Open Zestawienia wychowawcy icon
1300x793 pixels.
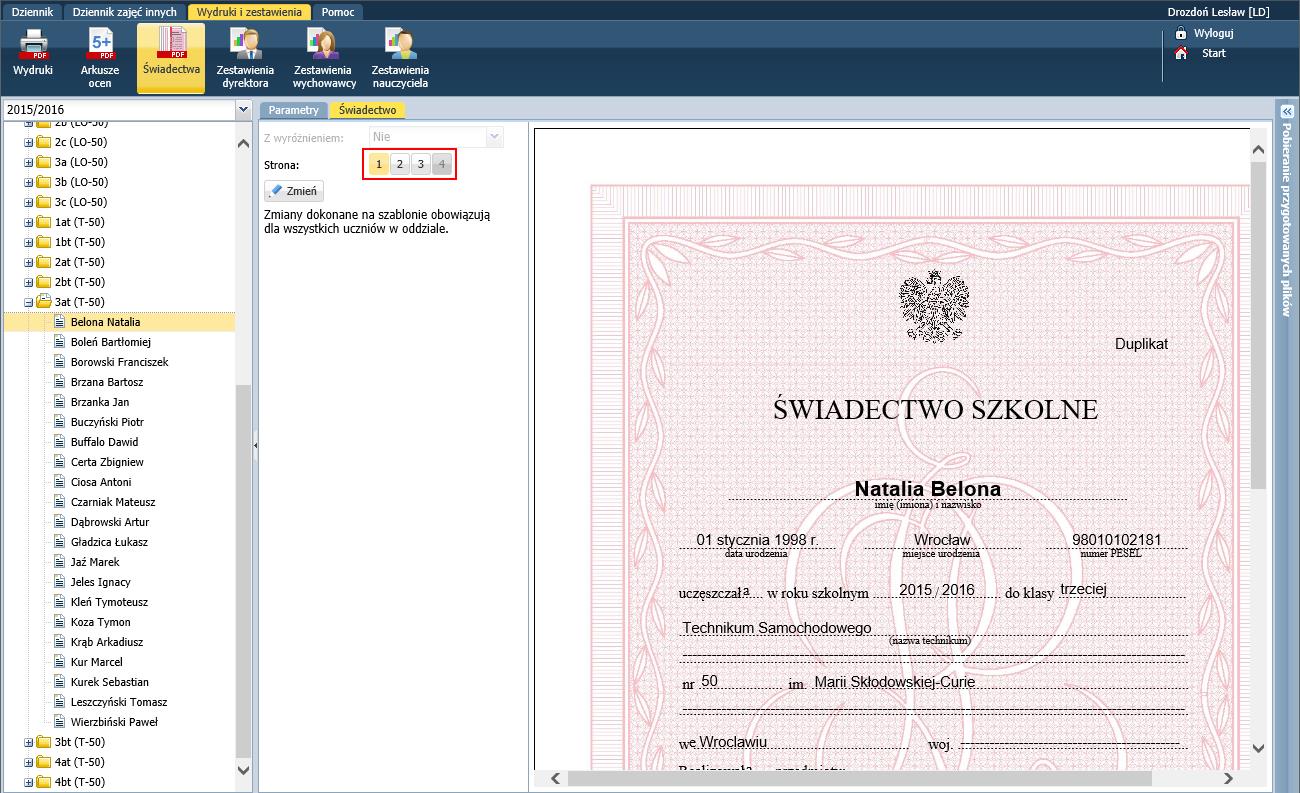(x=324, y=57)
